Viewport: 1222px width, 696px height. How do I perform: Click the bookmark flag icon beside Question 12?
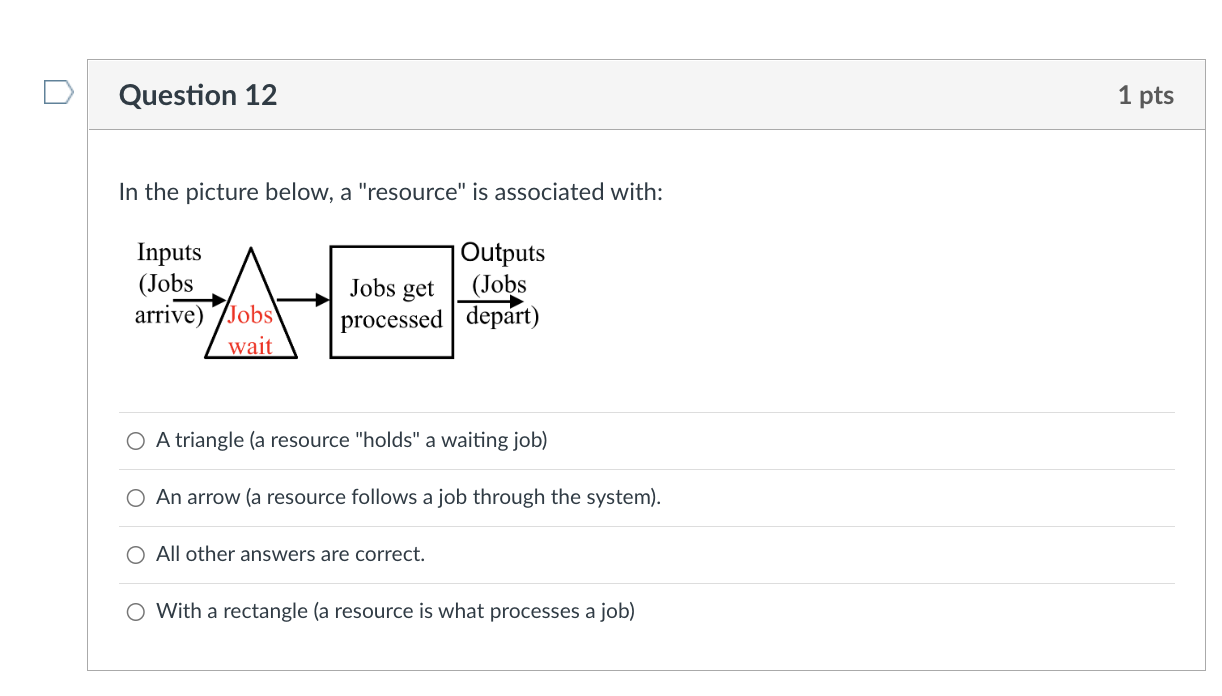coord(59,91)
